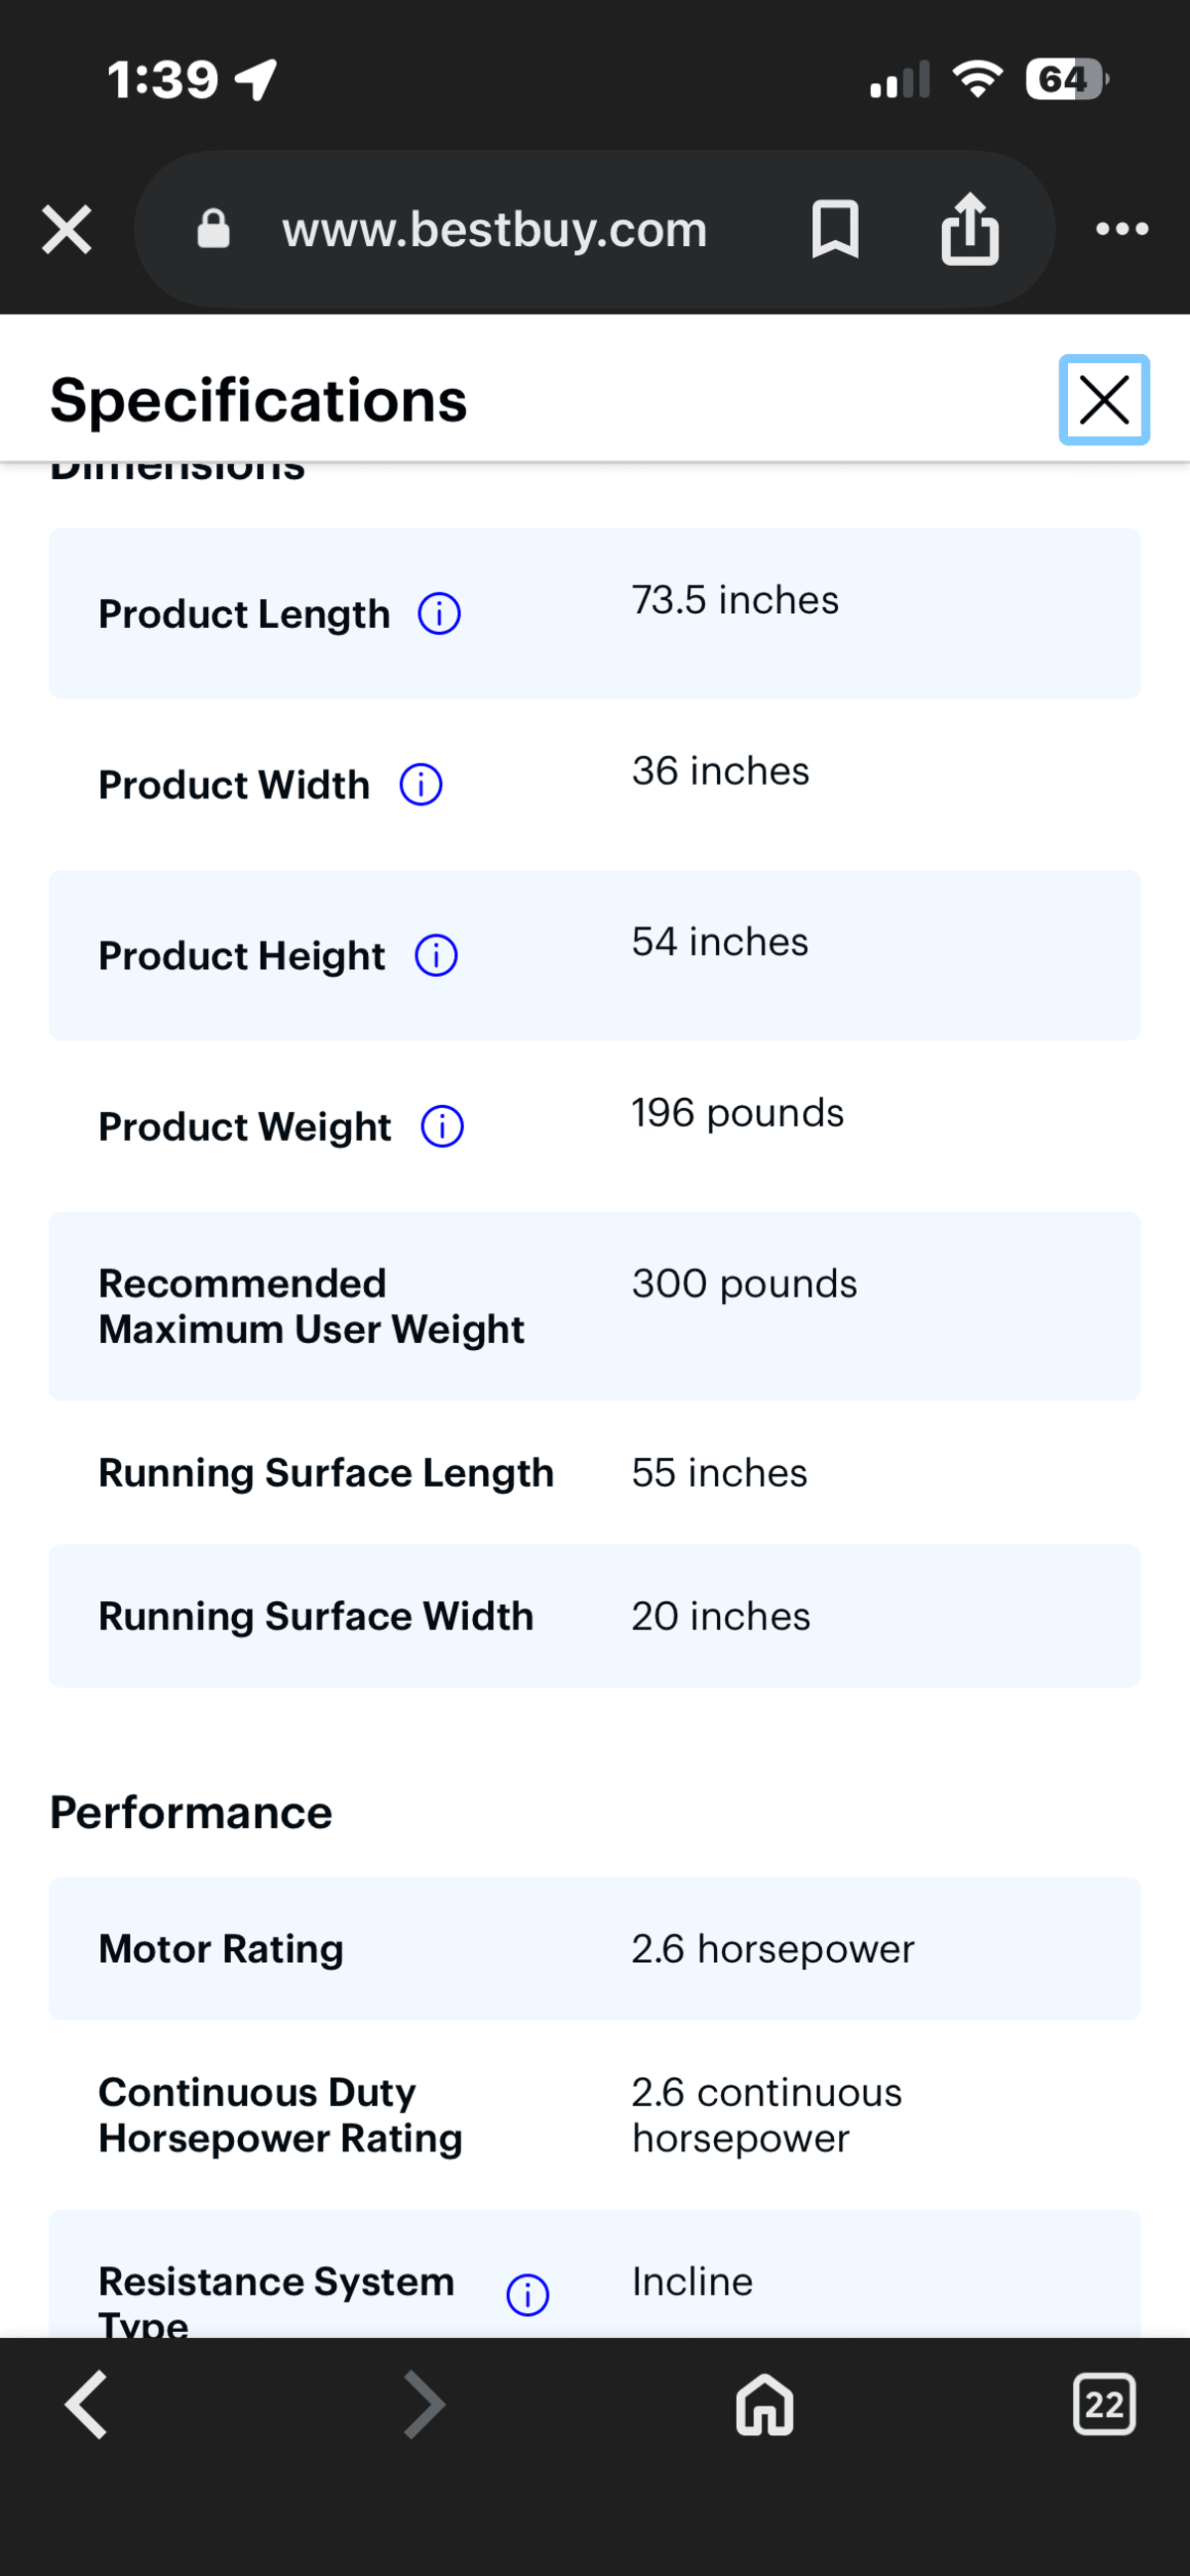
Task: Go back using the browser back arrow
Action: pos(86,2405)
